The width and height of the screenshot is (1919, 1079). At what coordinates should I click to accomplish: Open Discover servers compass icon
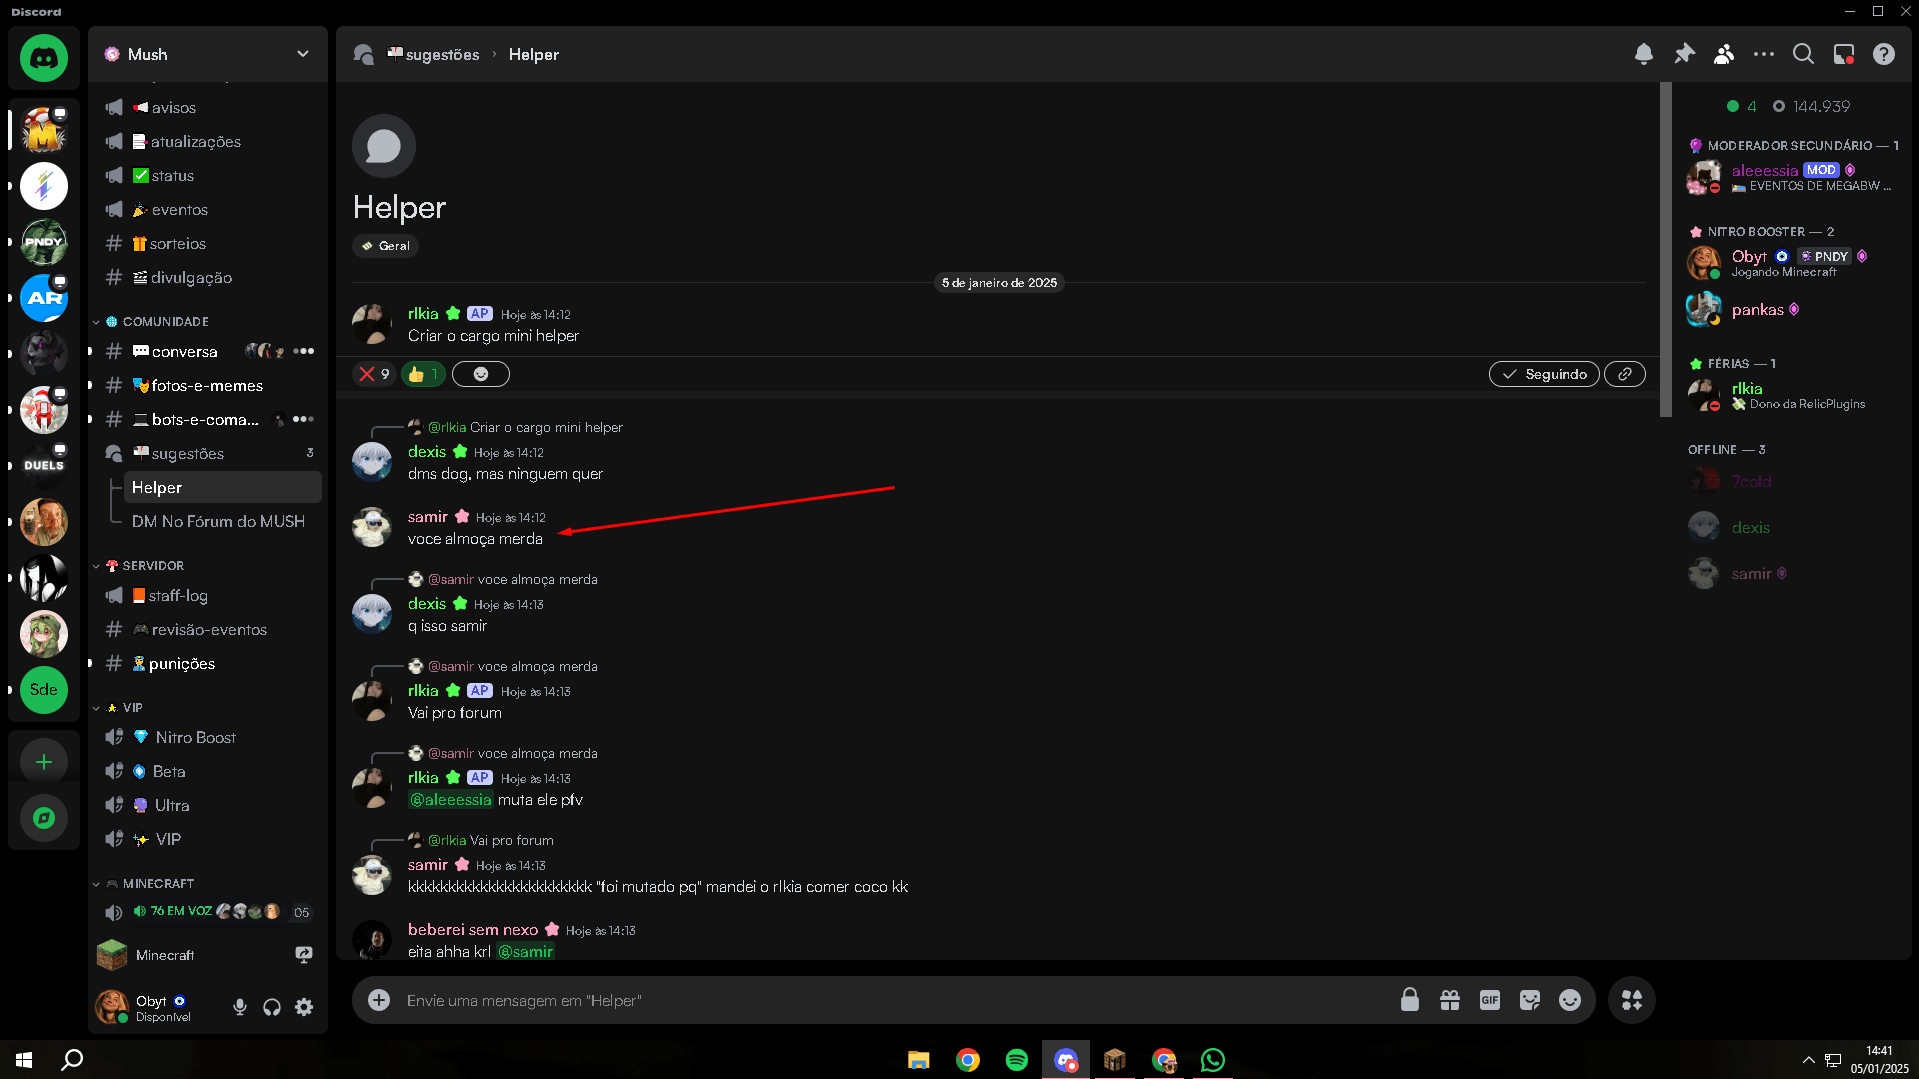(44, 818)
